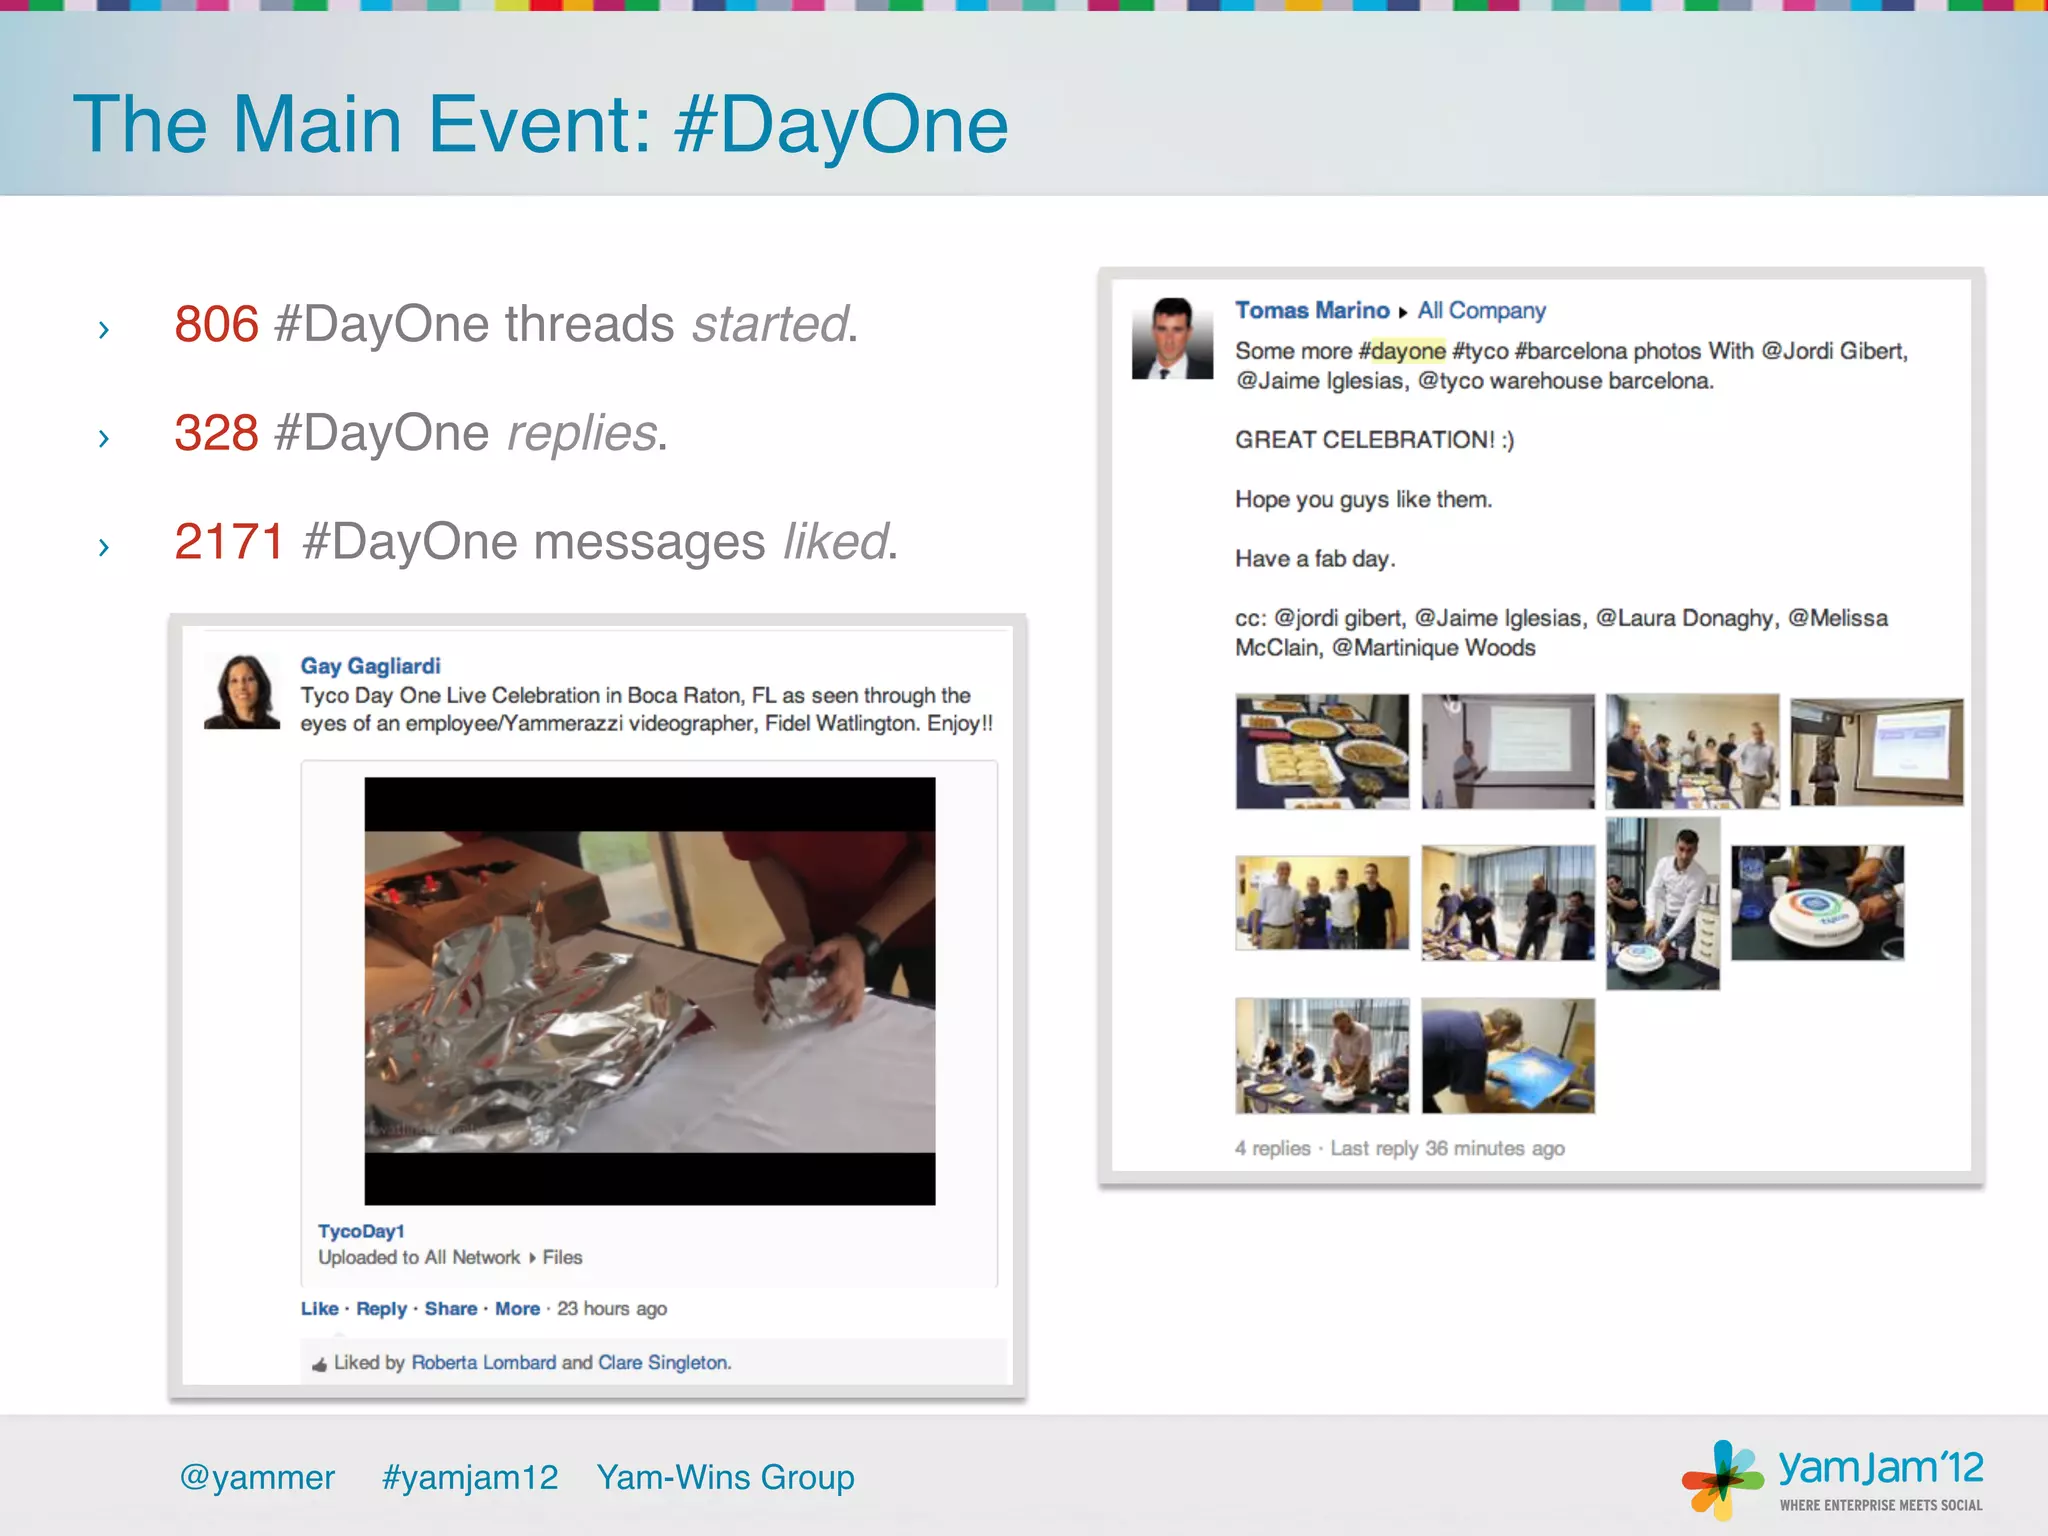Click the highlighted #dayone hashtag
This screenshot has height=1536, width=2048.
[x=1402, y=351]
